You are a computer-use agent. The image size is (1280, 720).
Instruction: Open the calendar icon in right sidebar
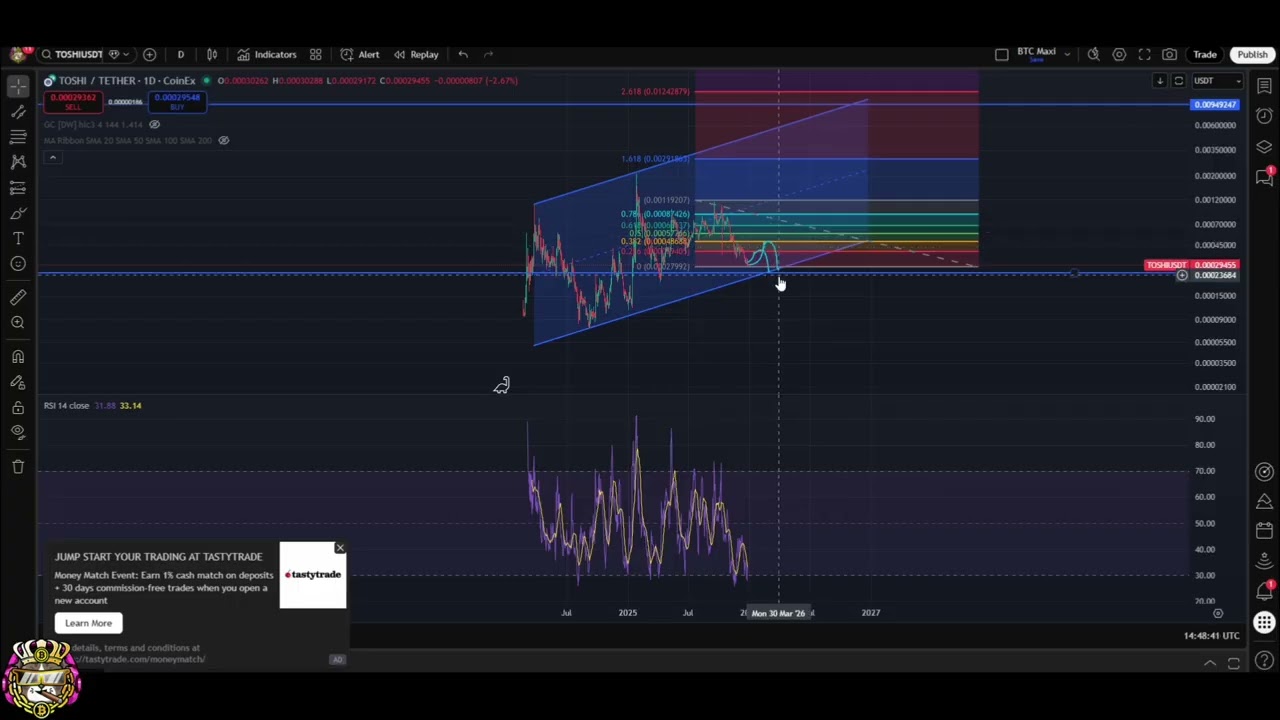1264,530
